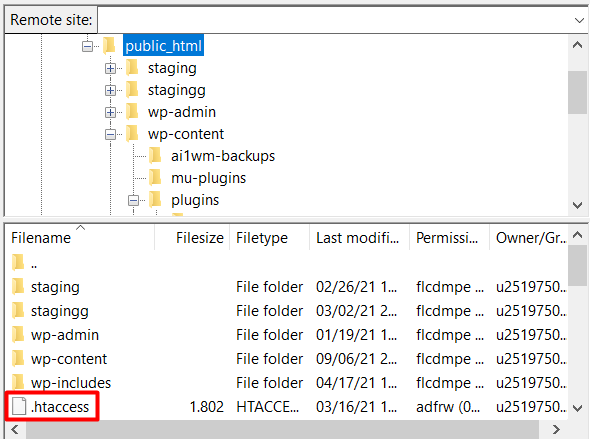Image resolution: width=590 pixels, height=439 pixels.
Task: Select the mu-plugins folder icon in tree
Action: coord(155,178)
